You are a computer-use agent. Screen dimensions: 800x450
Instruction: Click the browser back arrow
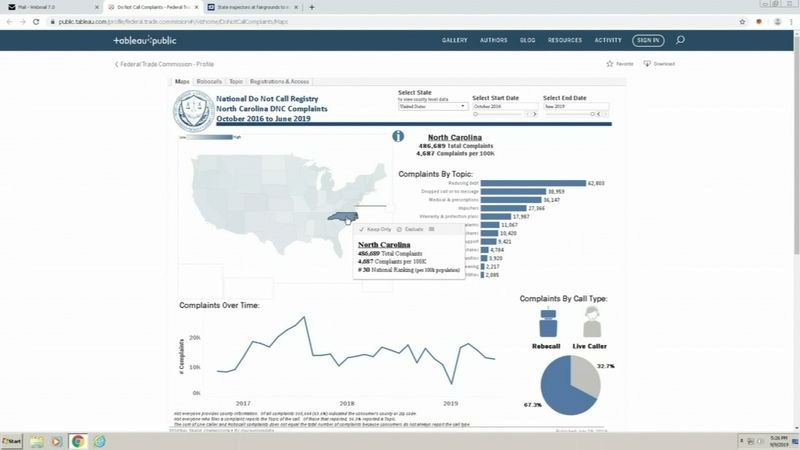click(9, 21)
